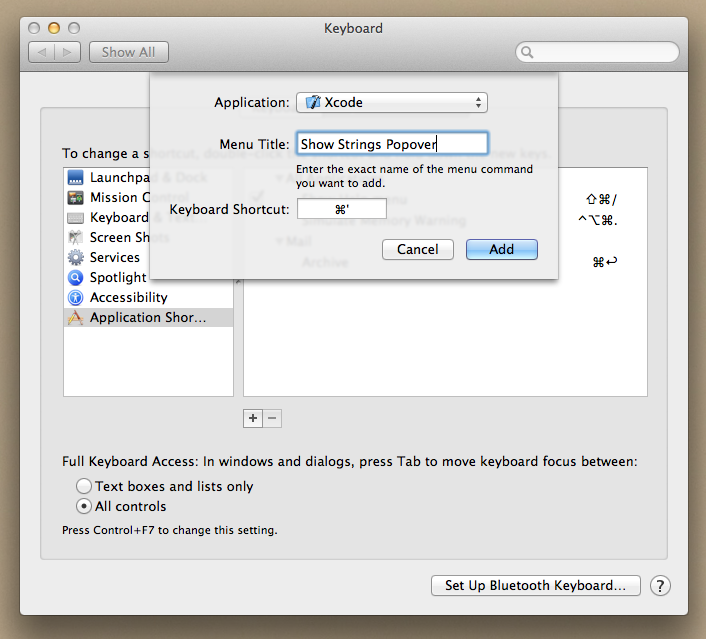Click the ⇧⌘/ shortcut value
The width and height of the screenshot is (706, 639).
pos(601,199)
